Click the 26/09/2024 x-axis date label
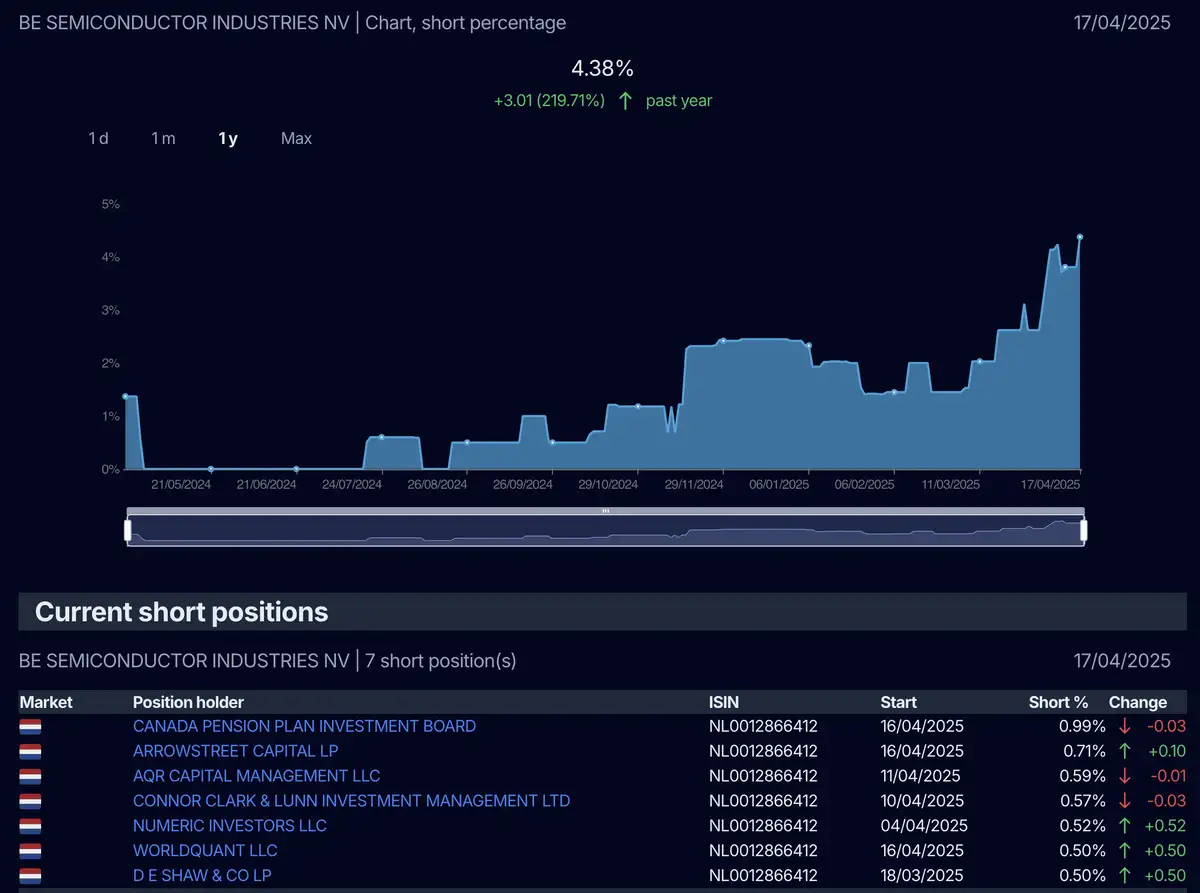 coord(523,484)
